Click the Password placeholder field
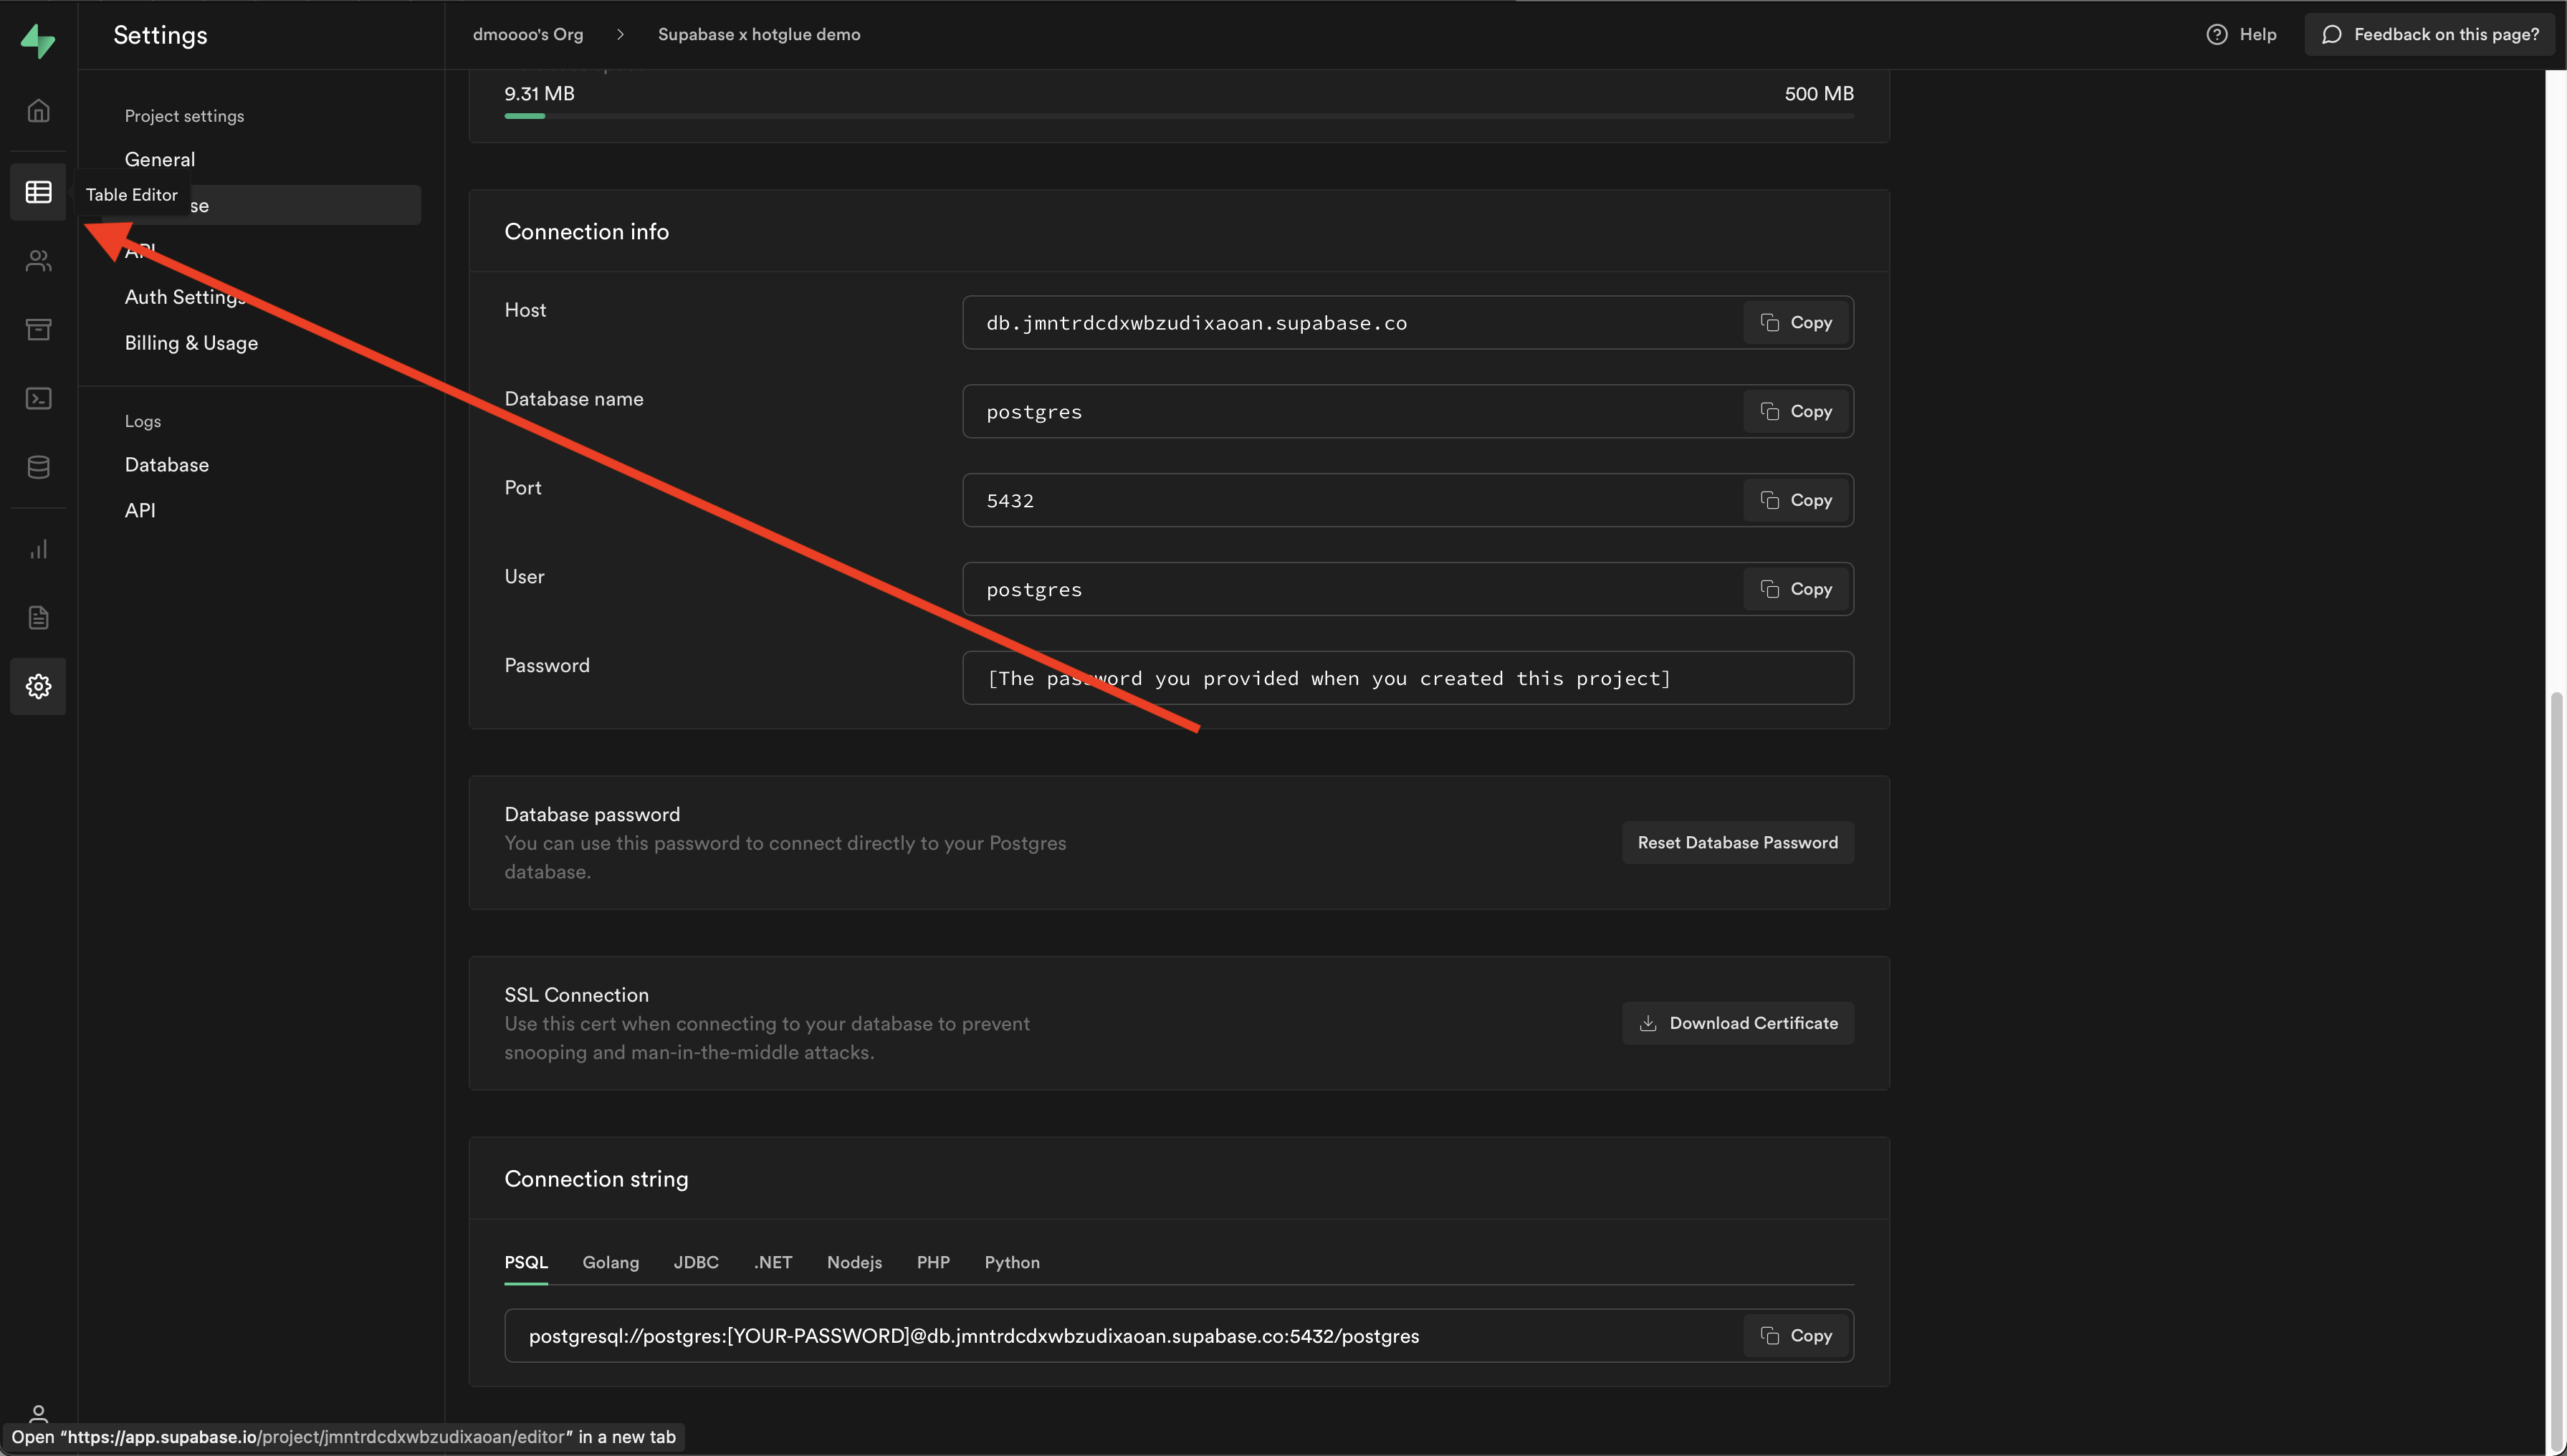This screenshot has width=2567, height=1456. [x=1408, y=678]
